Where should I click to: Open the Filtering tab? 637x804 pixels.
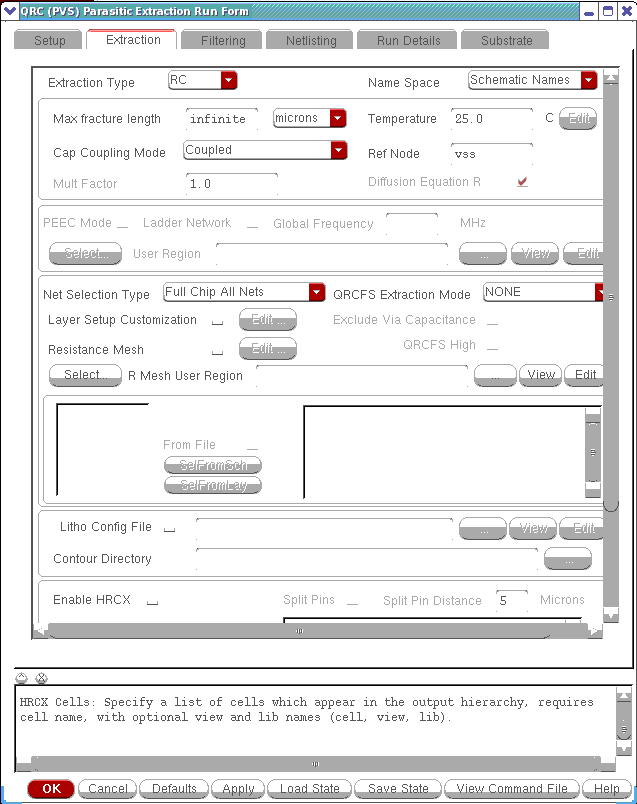pos(222,40)
